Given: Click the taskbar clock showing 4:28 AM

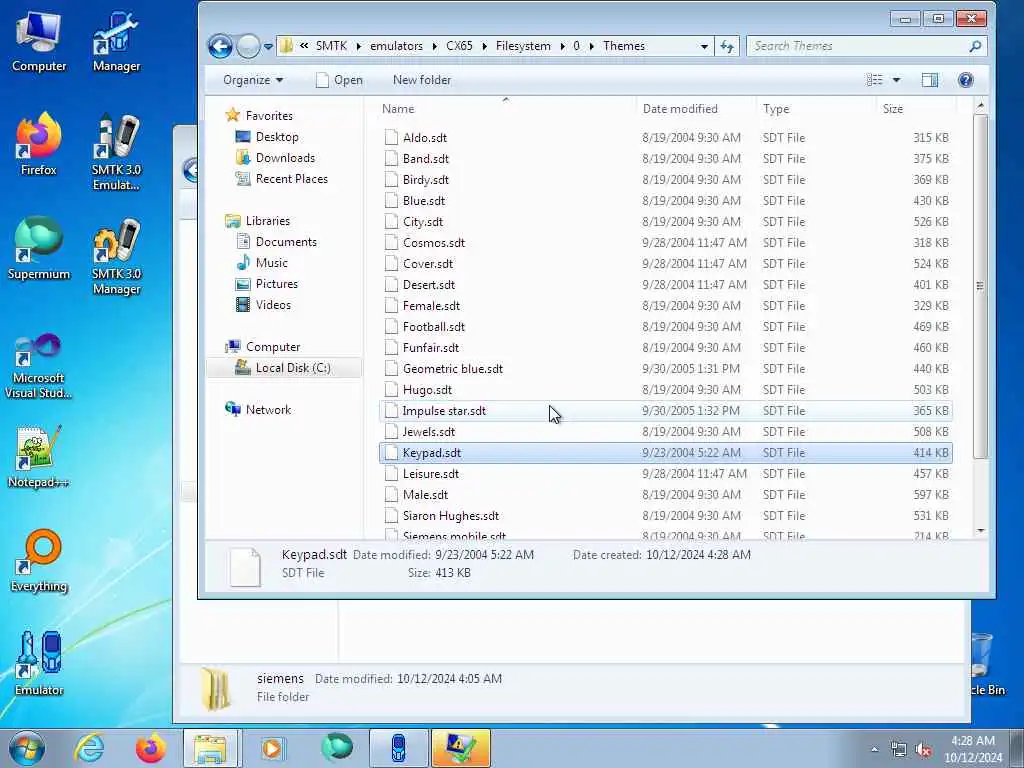Looking at the screenshot, I should pyautogui.click(x=973, y=749).
